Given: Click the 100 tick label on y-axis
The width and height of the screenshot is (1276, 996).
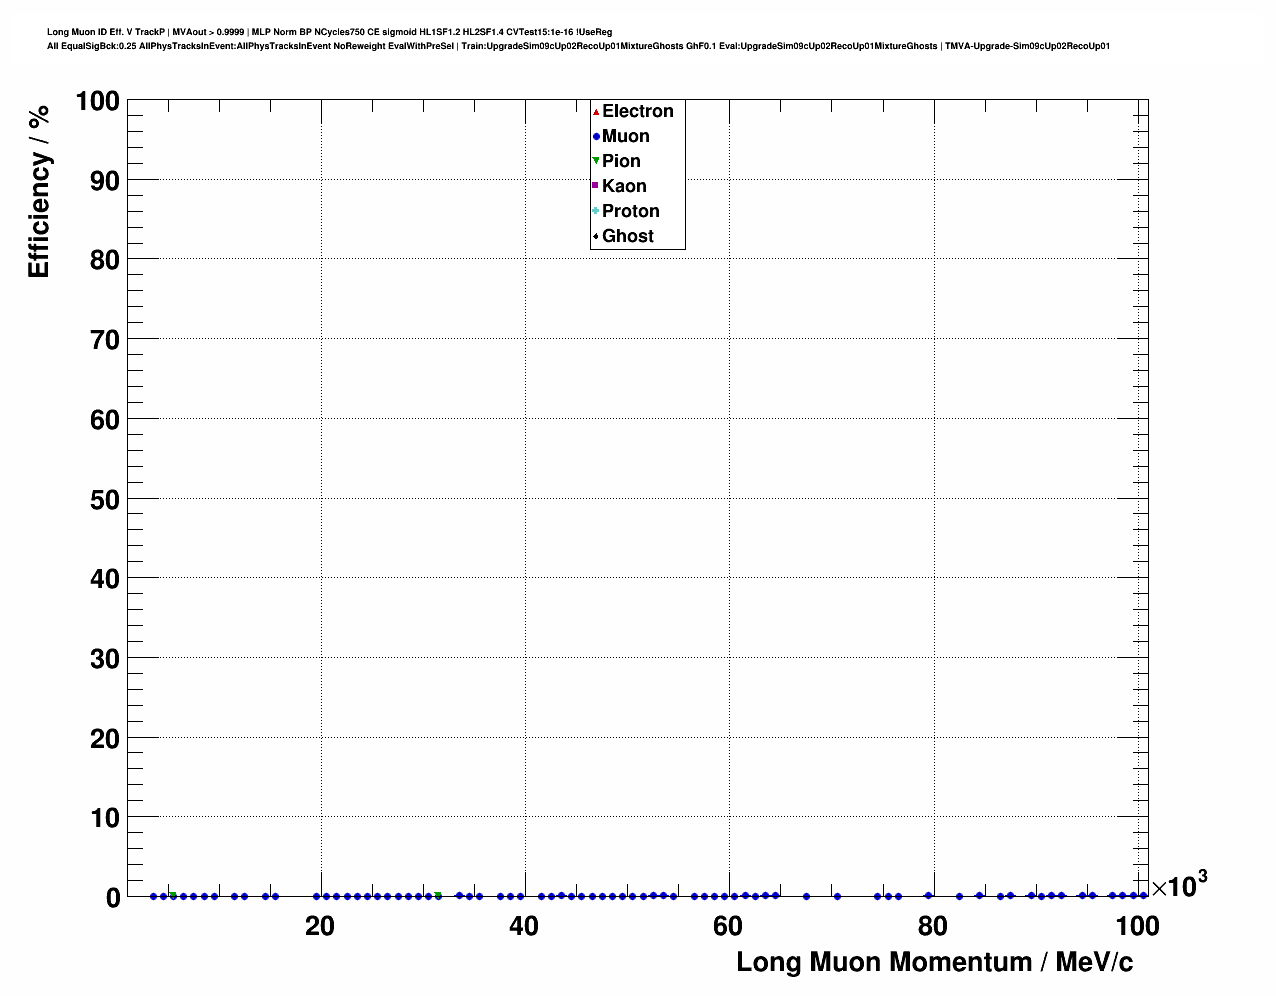Looking at the screenshot, I should coord(97,101).
